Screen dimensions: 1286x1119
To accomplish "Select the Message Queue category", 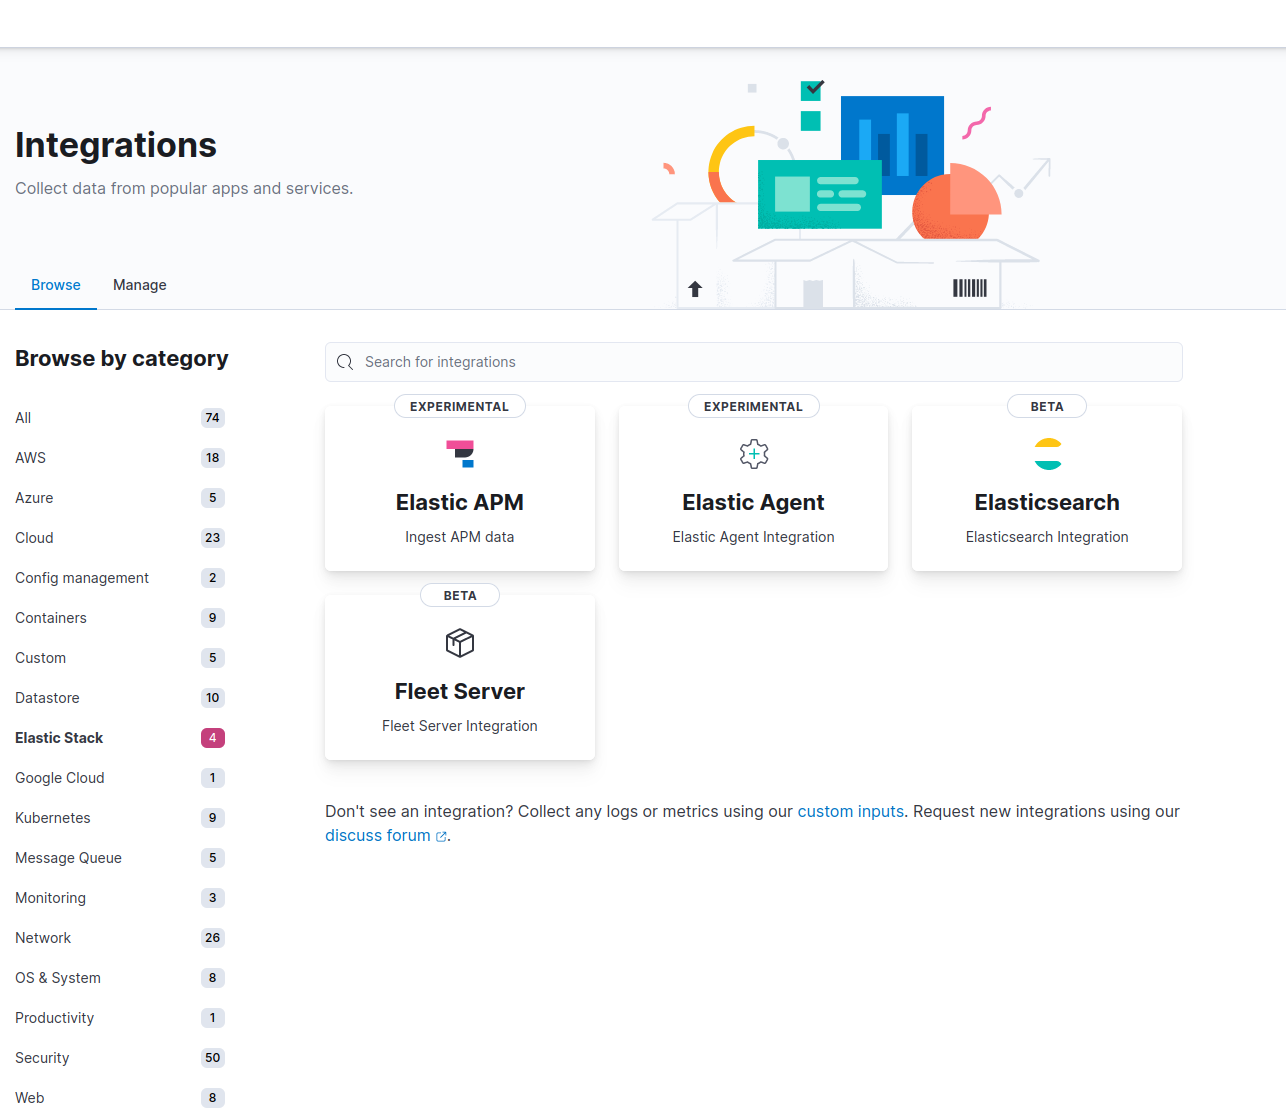I will coord(120,858).
